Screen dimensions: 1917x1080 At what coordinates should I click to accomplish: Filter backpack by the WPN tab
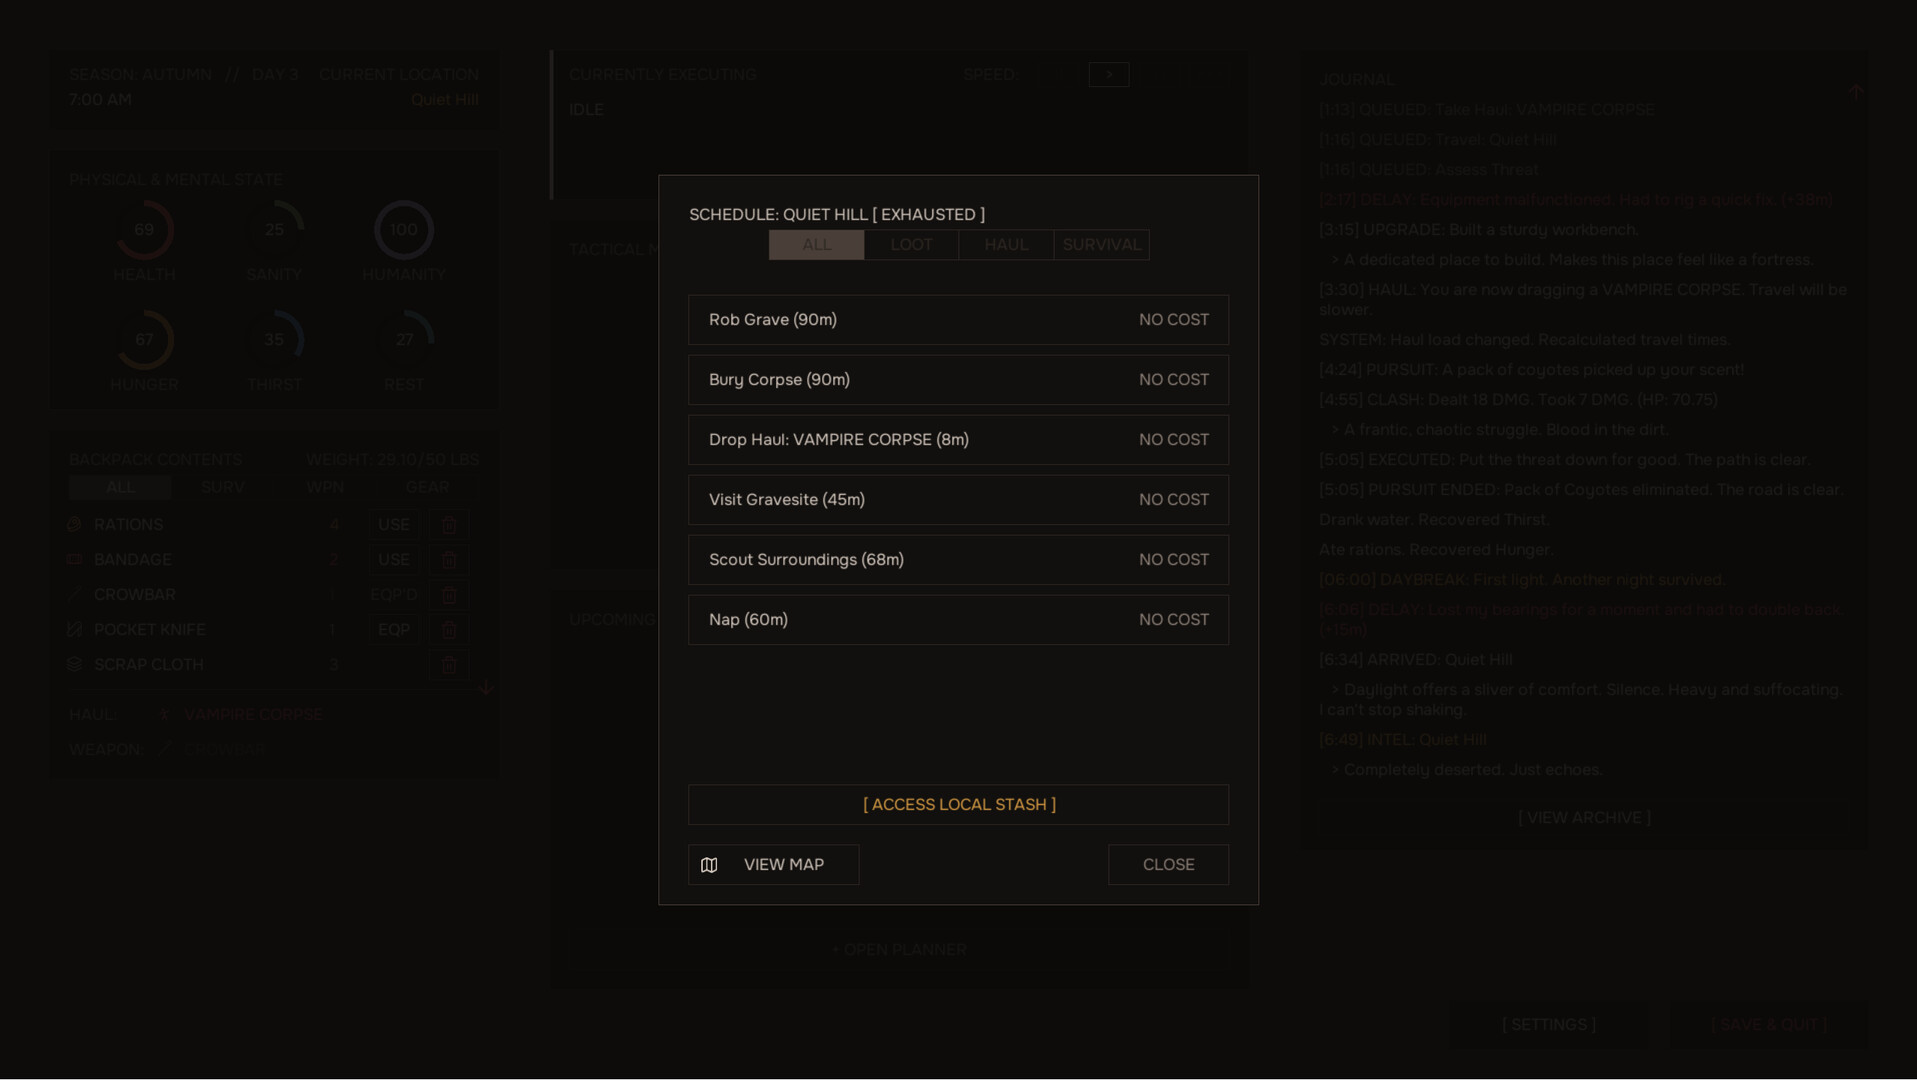(x=325, y=487)
